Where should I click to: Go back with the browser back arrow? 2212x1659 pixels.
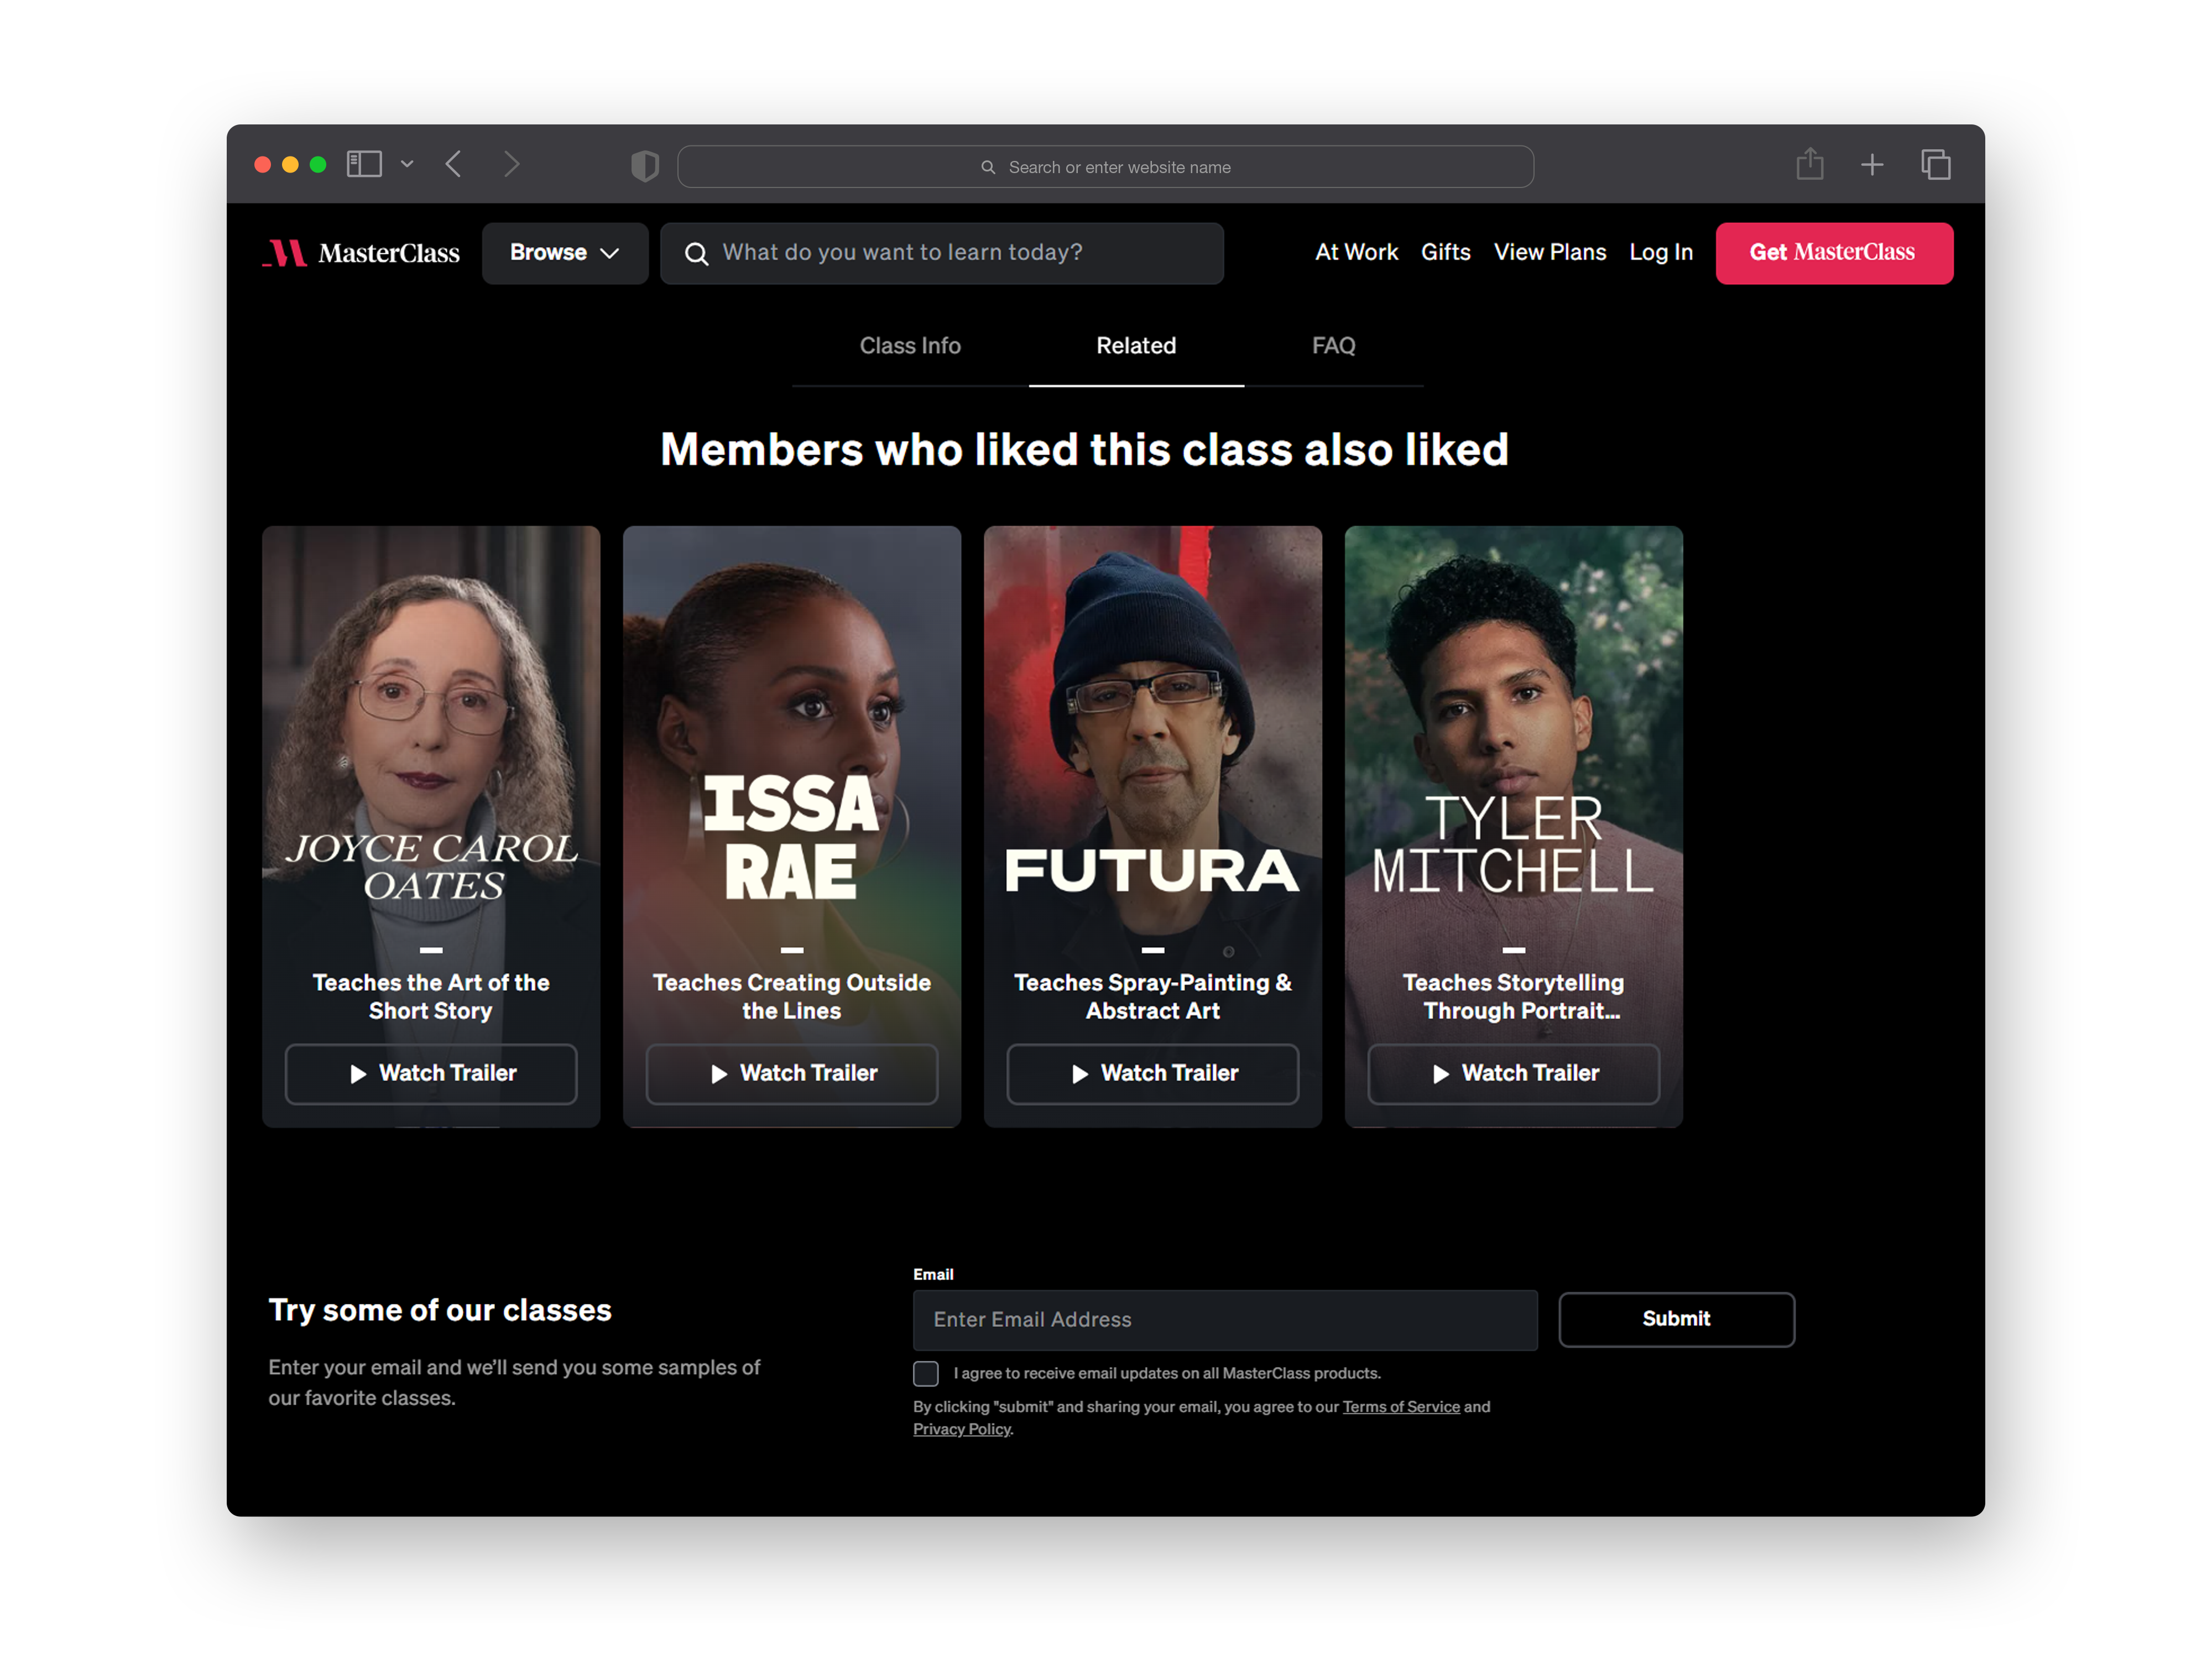(x=454, y=164)
